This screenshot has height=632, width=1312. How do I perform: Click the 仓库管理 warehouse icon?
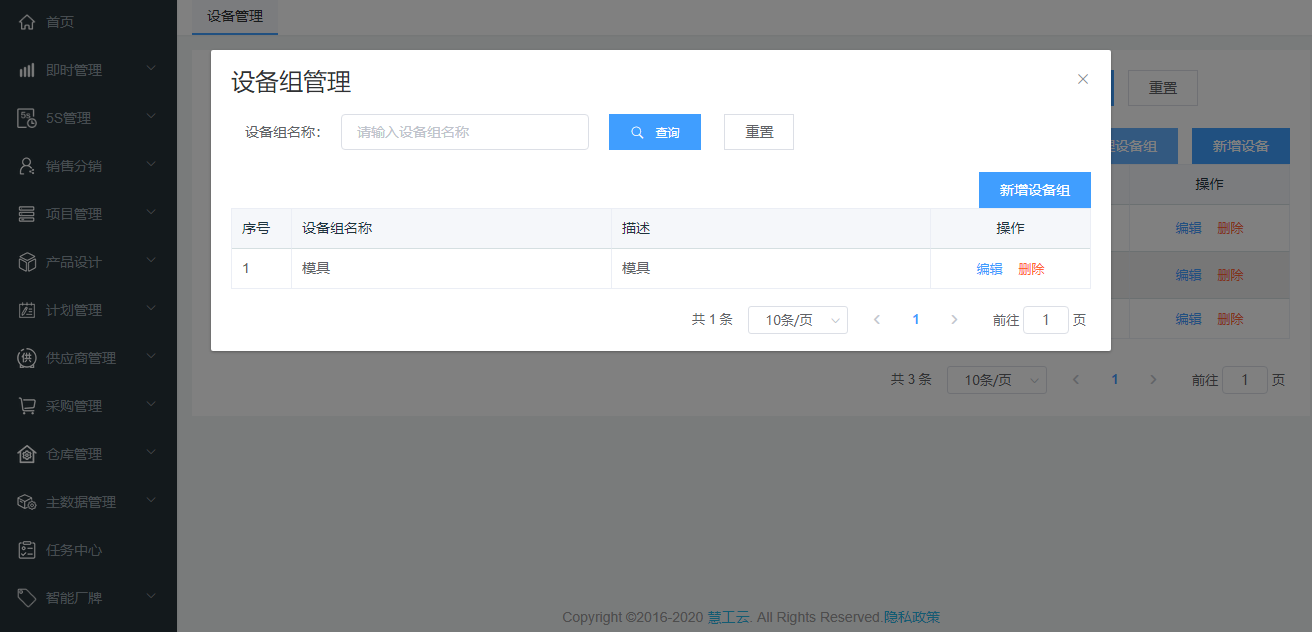coord(27,454)
